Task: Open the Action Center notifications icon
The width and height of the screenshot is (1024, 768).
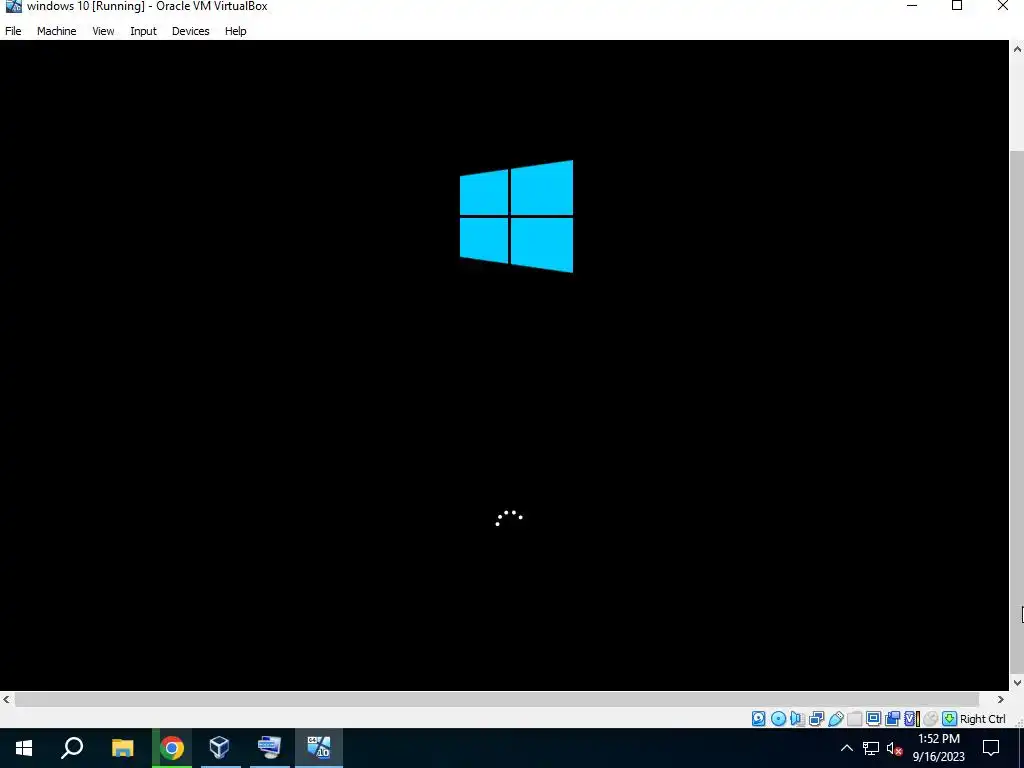Action: 991,748
